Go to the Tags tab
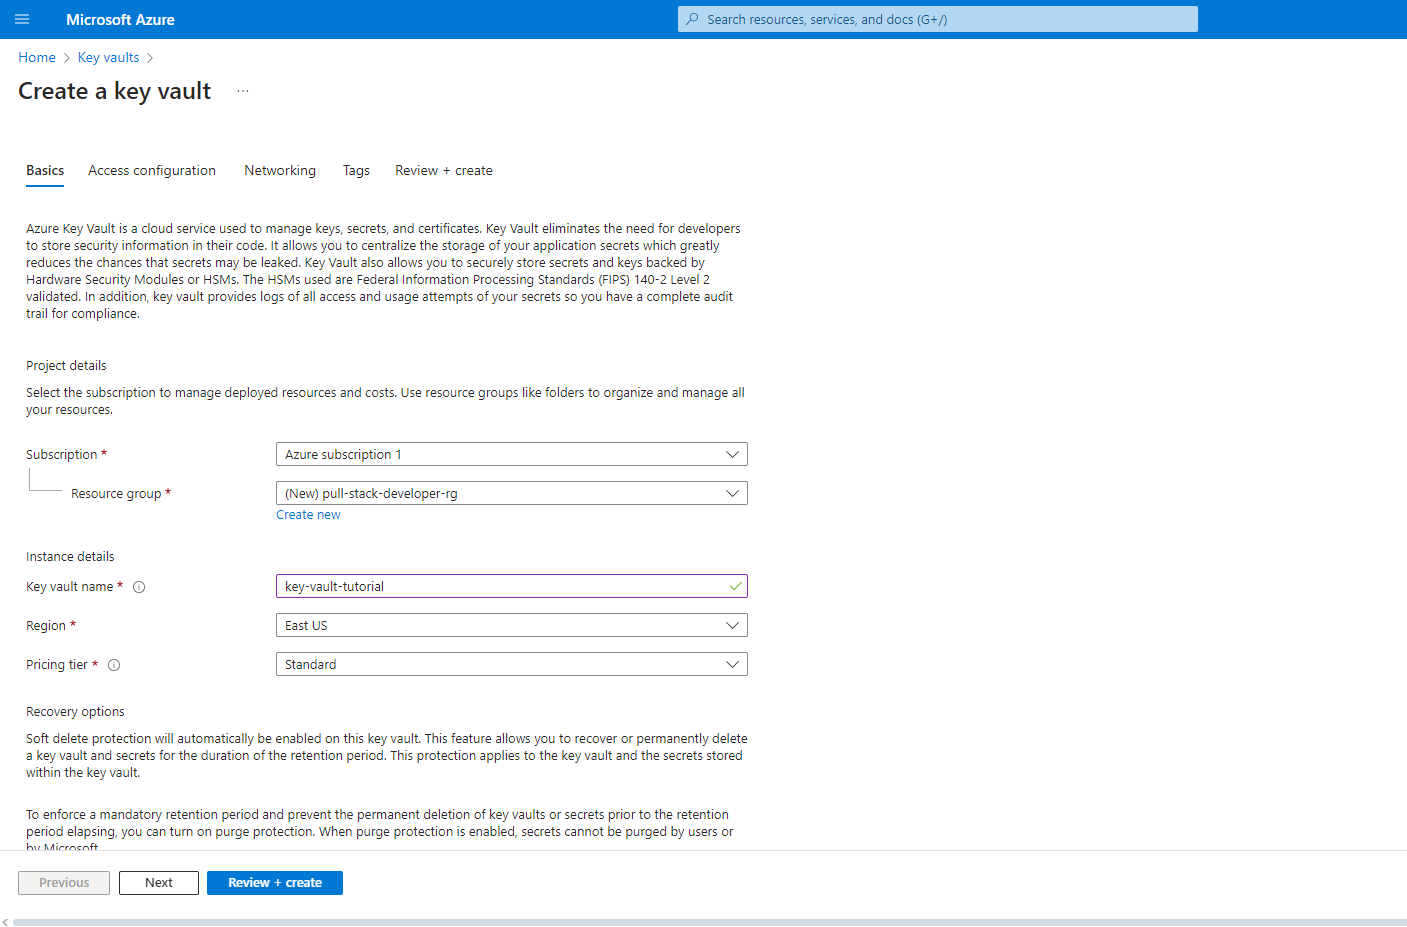Screen dimensions: 1407x927 coord(356,171)
